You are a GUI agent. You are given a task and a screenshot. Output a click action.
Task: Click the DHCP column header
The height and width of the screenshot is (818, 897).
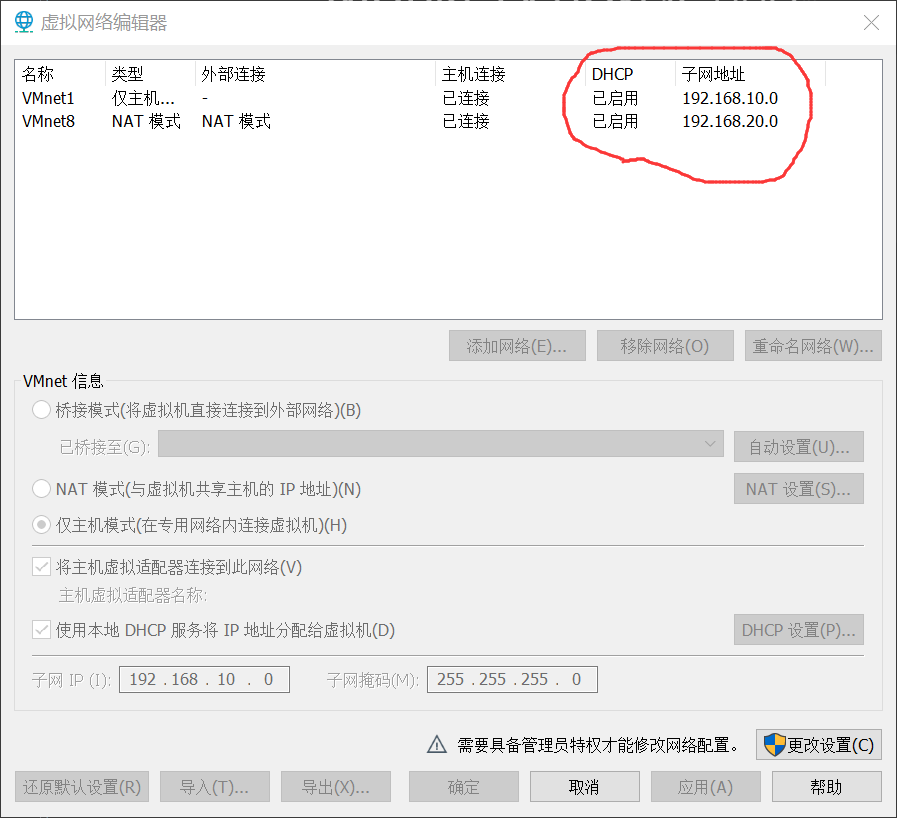[630, 74]
